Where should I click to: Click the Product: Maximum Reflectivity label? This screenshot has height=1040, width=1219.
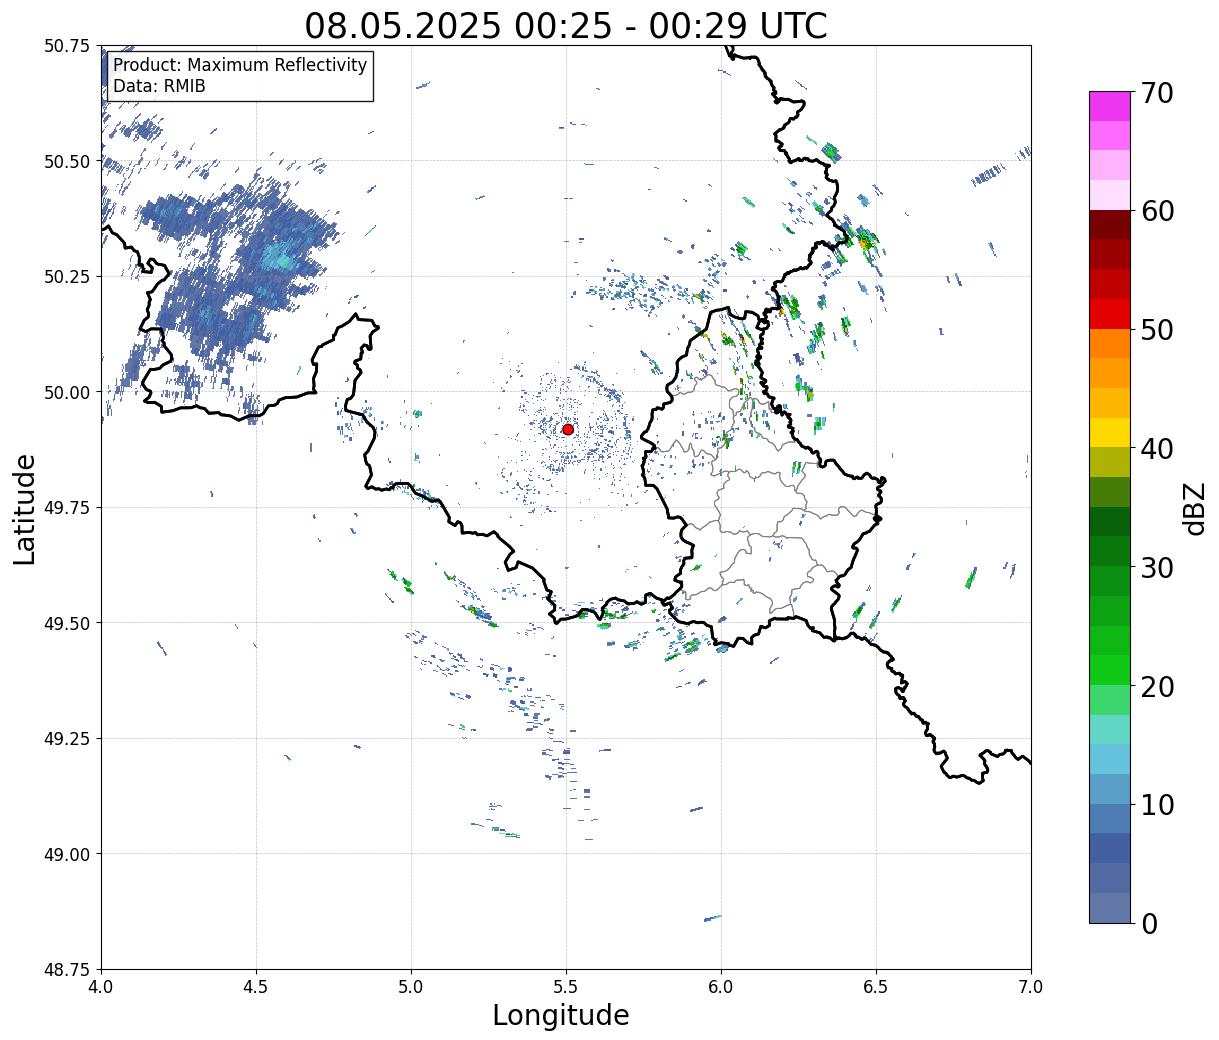pyautogui.click(x=240, y=65)
